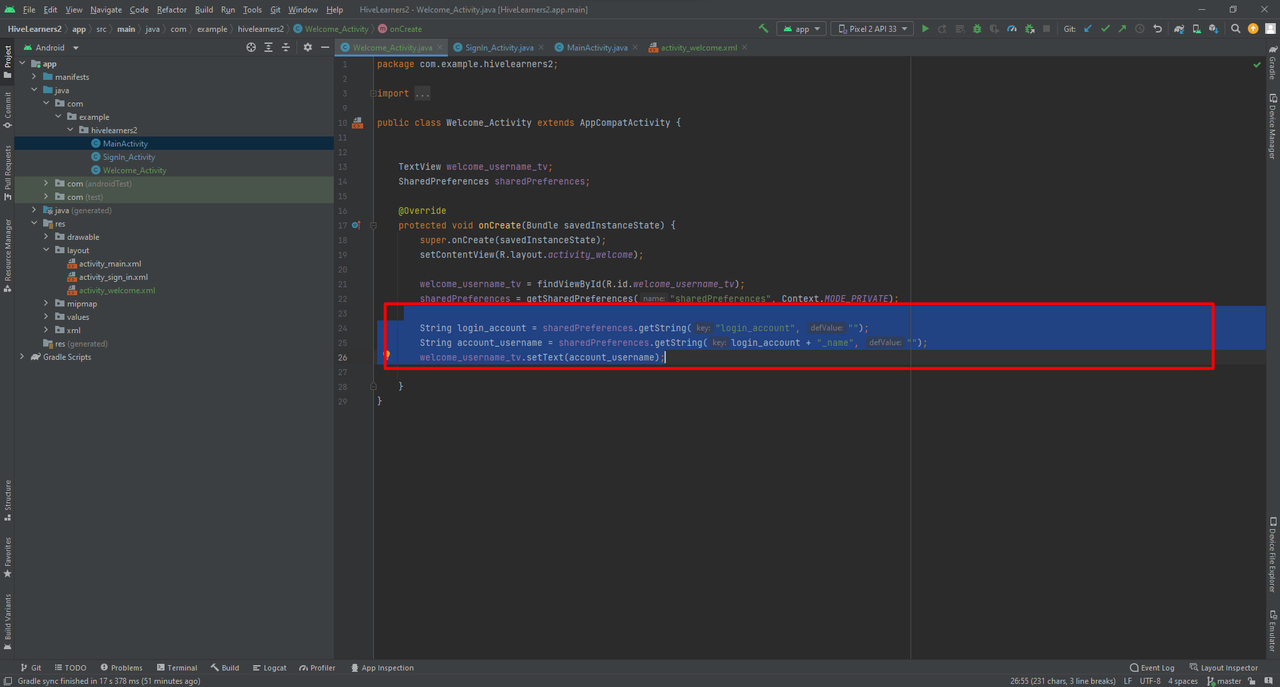This screenshot has width=1280, height=687.
Task: Toggle the Device File Explorer window
Action: [x=1273, y=557]
